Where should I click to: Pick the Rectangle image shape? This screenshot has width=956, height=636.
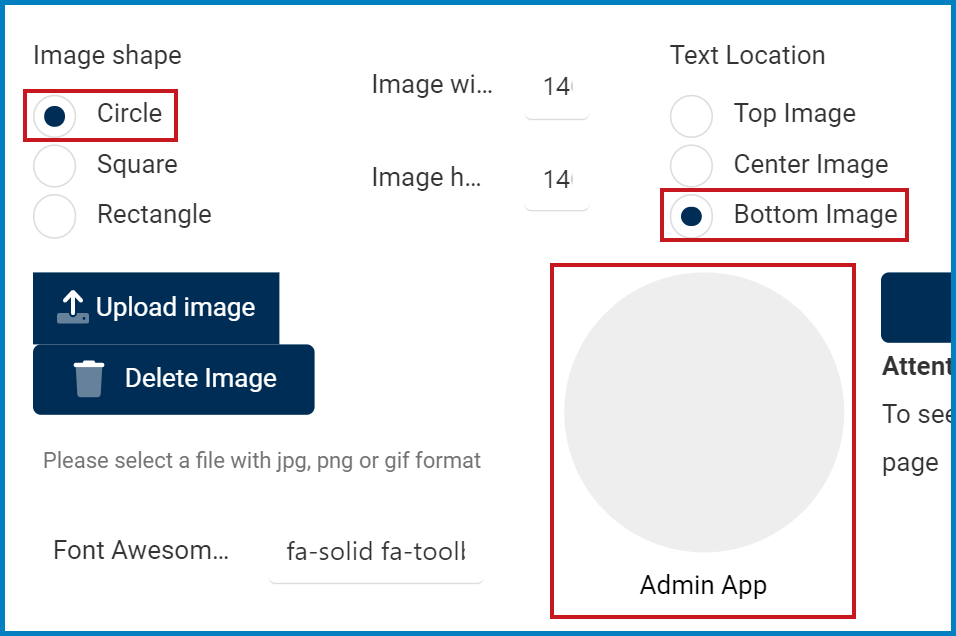(55, 215)
